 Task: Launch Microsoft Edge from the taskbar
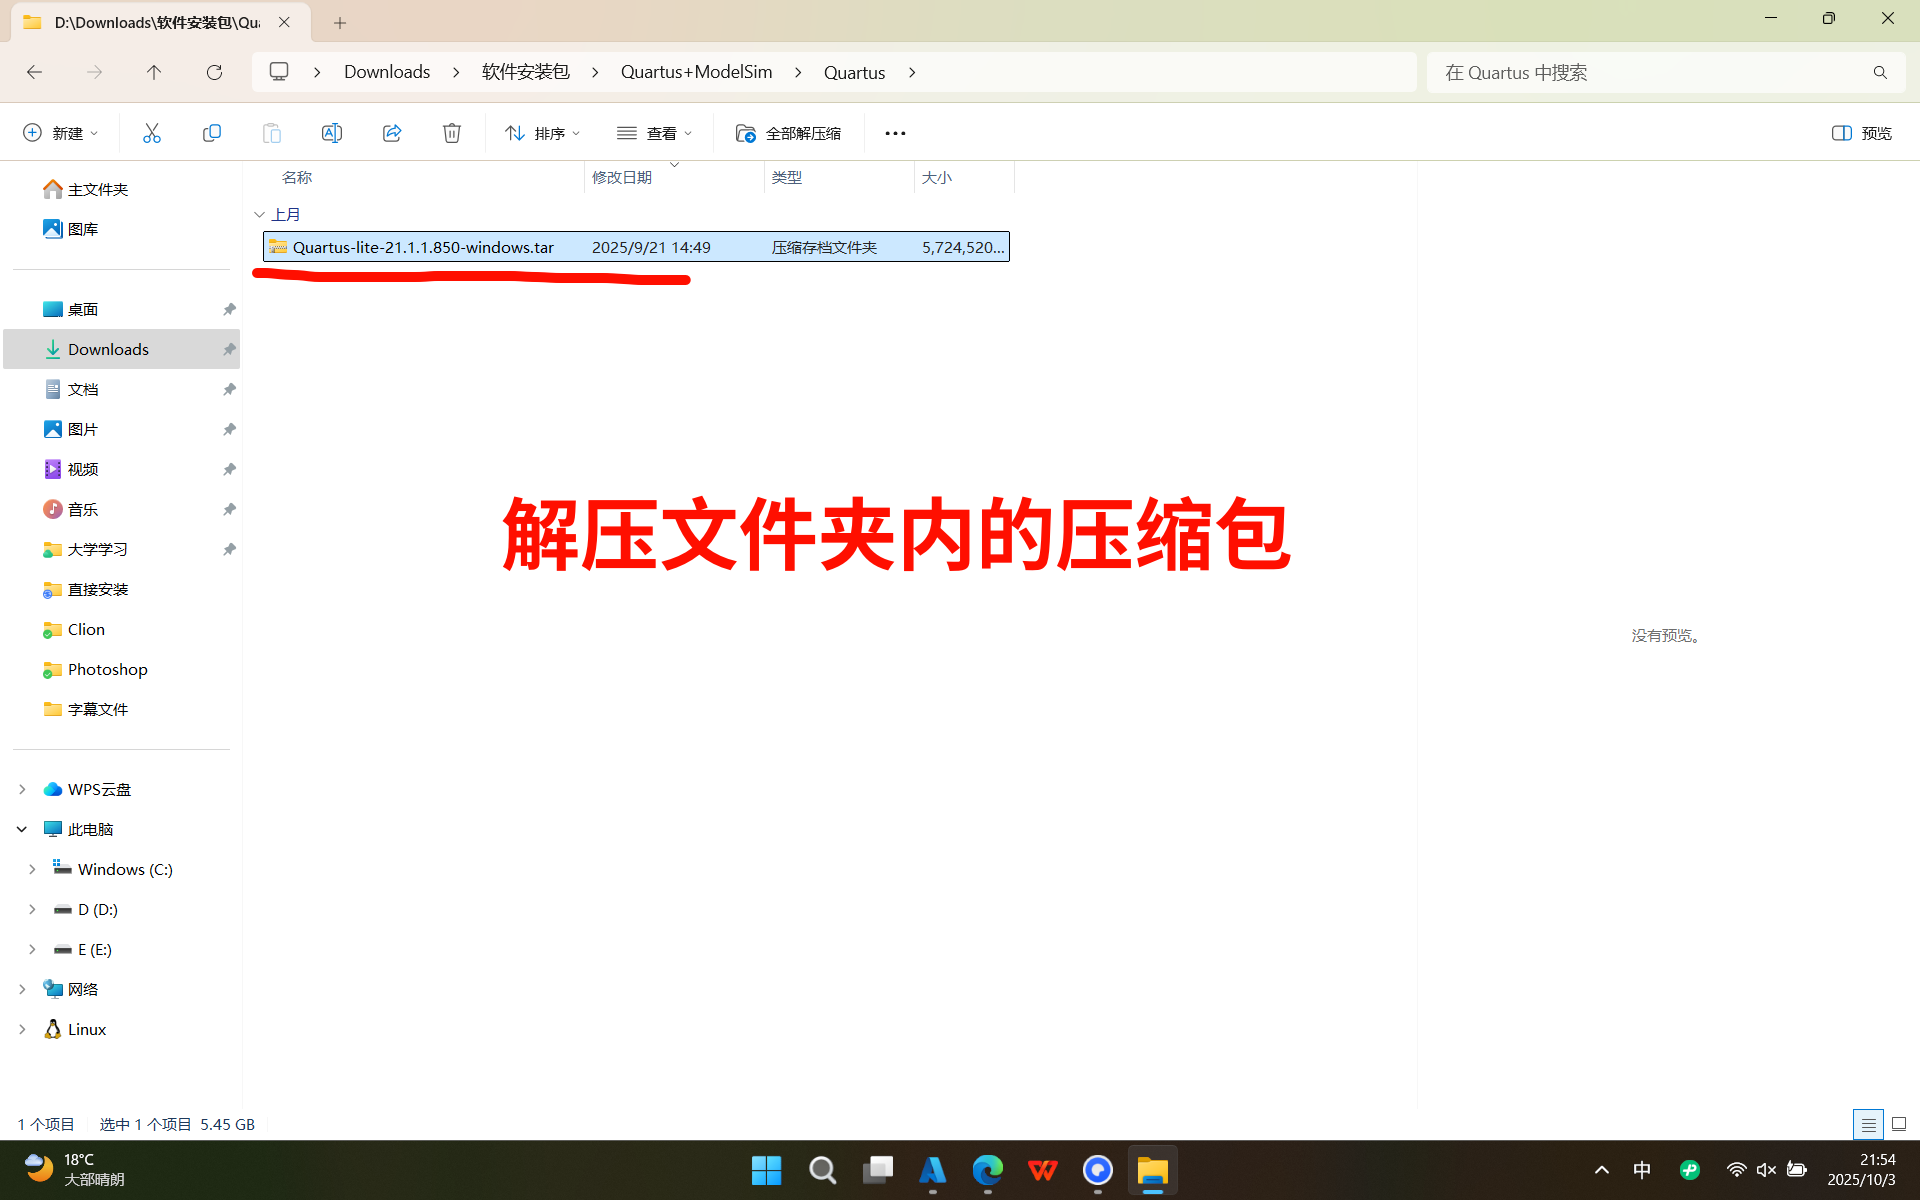[988, 1170]
